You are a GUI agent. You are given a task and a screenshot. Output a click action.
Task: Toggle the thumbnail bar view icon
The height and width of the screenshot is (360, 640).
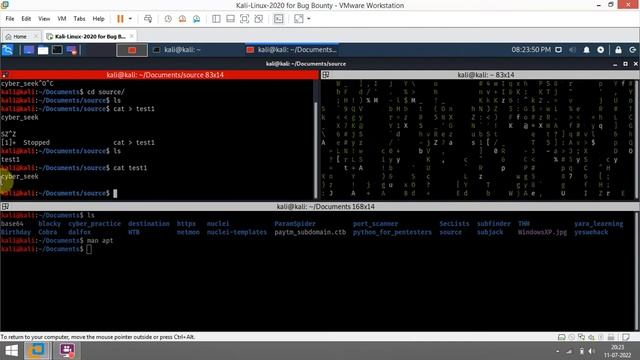pos(230,19)
